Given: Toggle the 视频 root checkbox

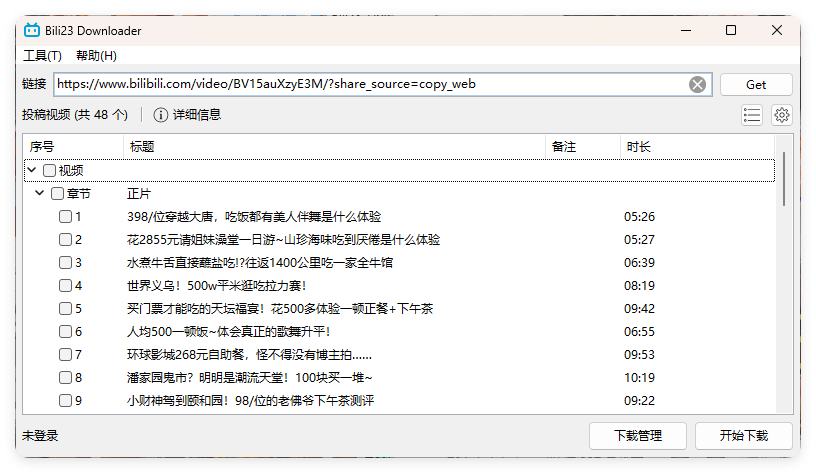Looking at the screenshot, I should 49,171.
